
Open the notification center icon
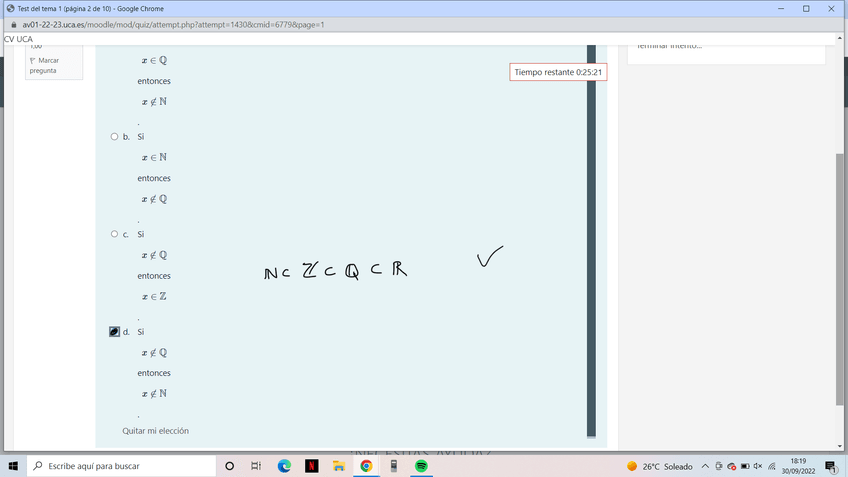(x=831, y=466)
